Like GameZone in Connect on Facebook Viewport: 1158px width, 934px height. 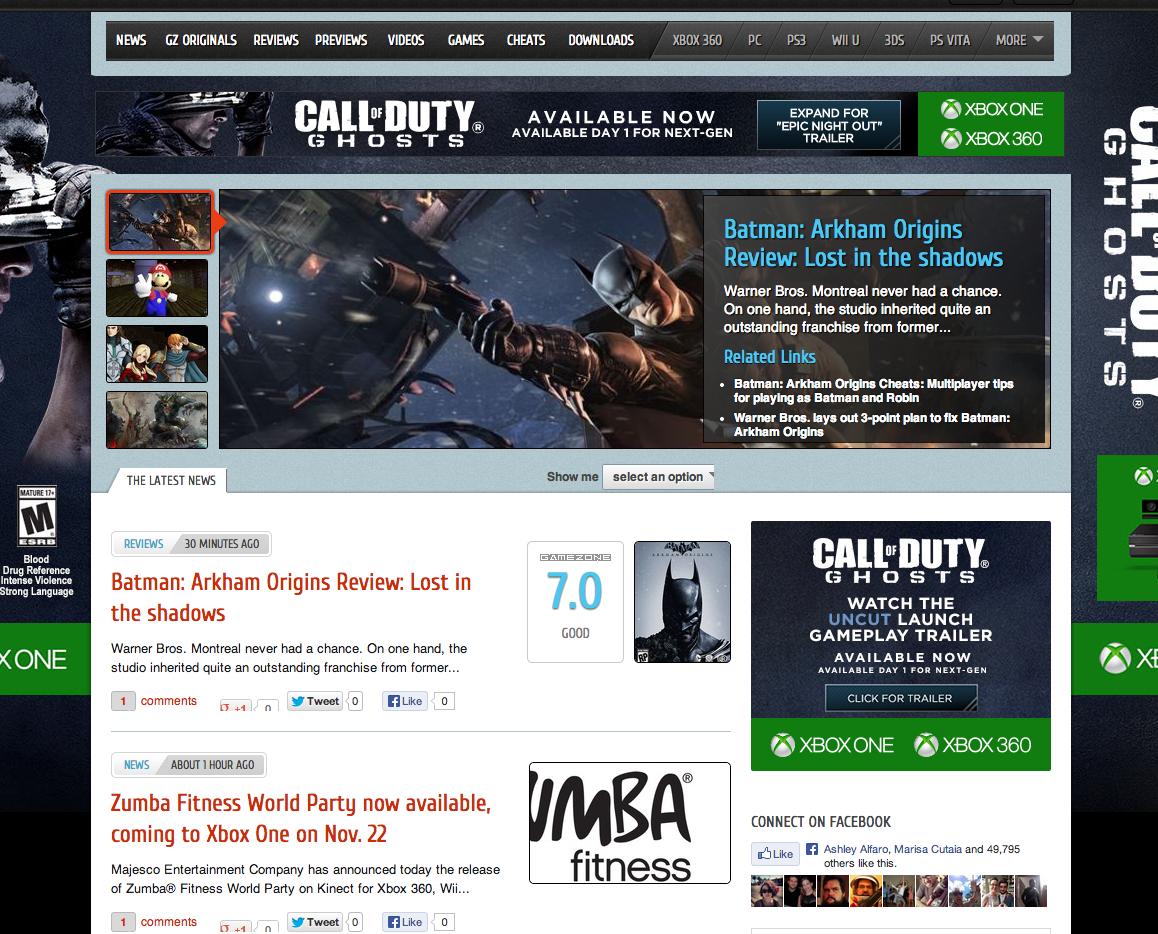point(775,854)
